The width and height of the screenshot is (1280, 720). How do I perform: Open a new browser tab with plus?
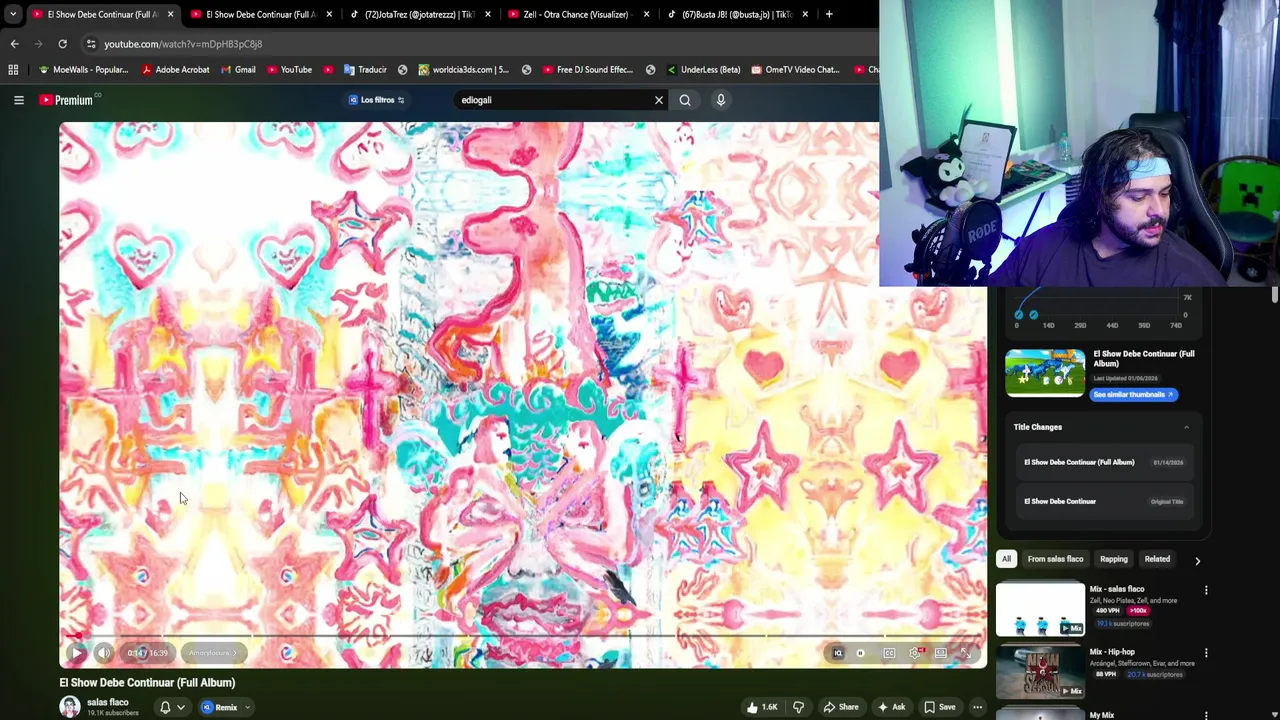pos(829,14)
